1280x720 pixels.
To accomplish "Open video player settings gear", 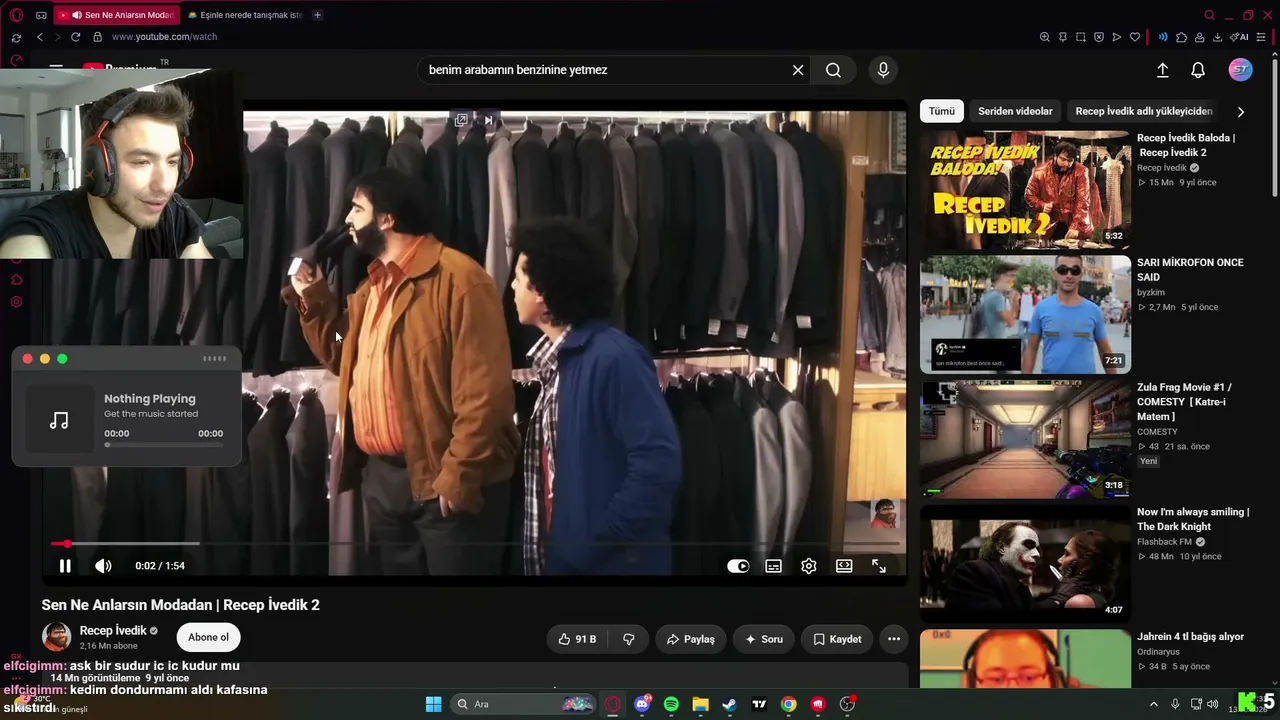I will point(809,566).
